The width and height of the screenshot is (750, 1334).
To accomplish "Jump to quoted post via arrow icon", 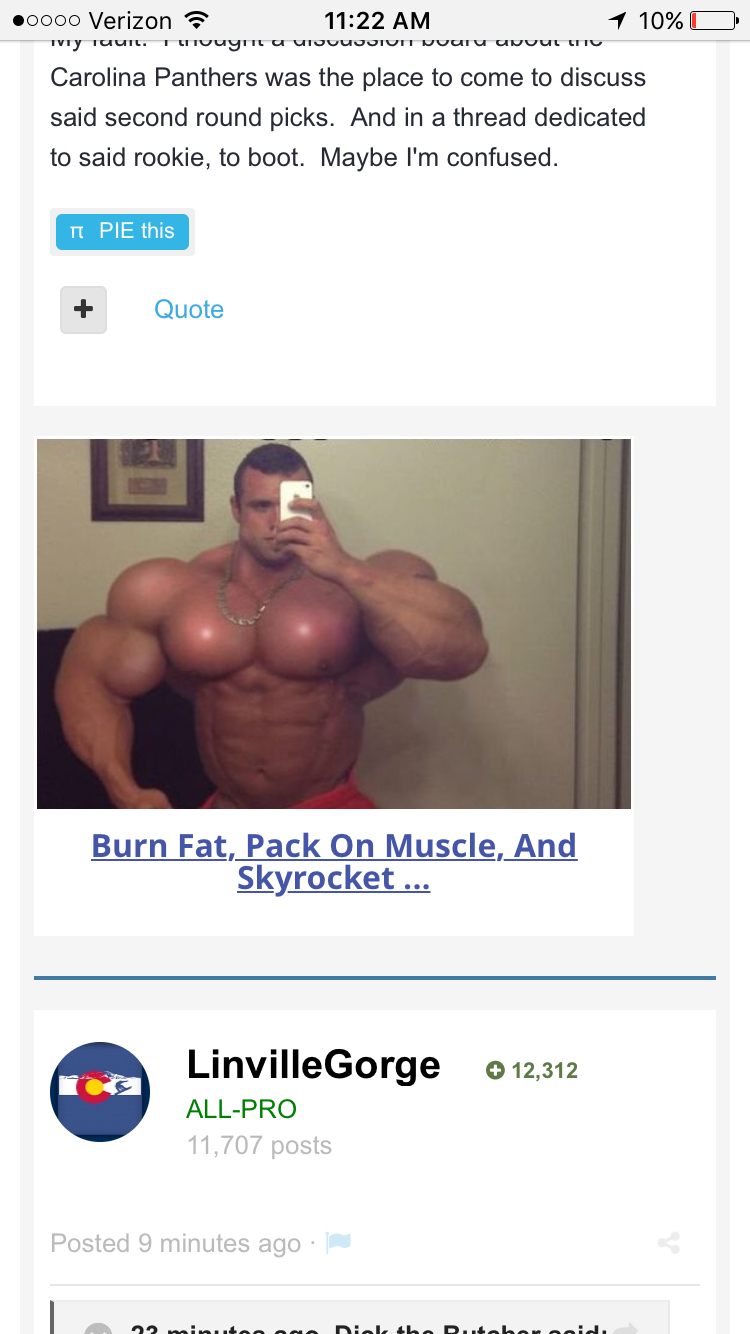I will tap(626, 1328).
